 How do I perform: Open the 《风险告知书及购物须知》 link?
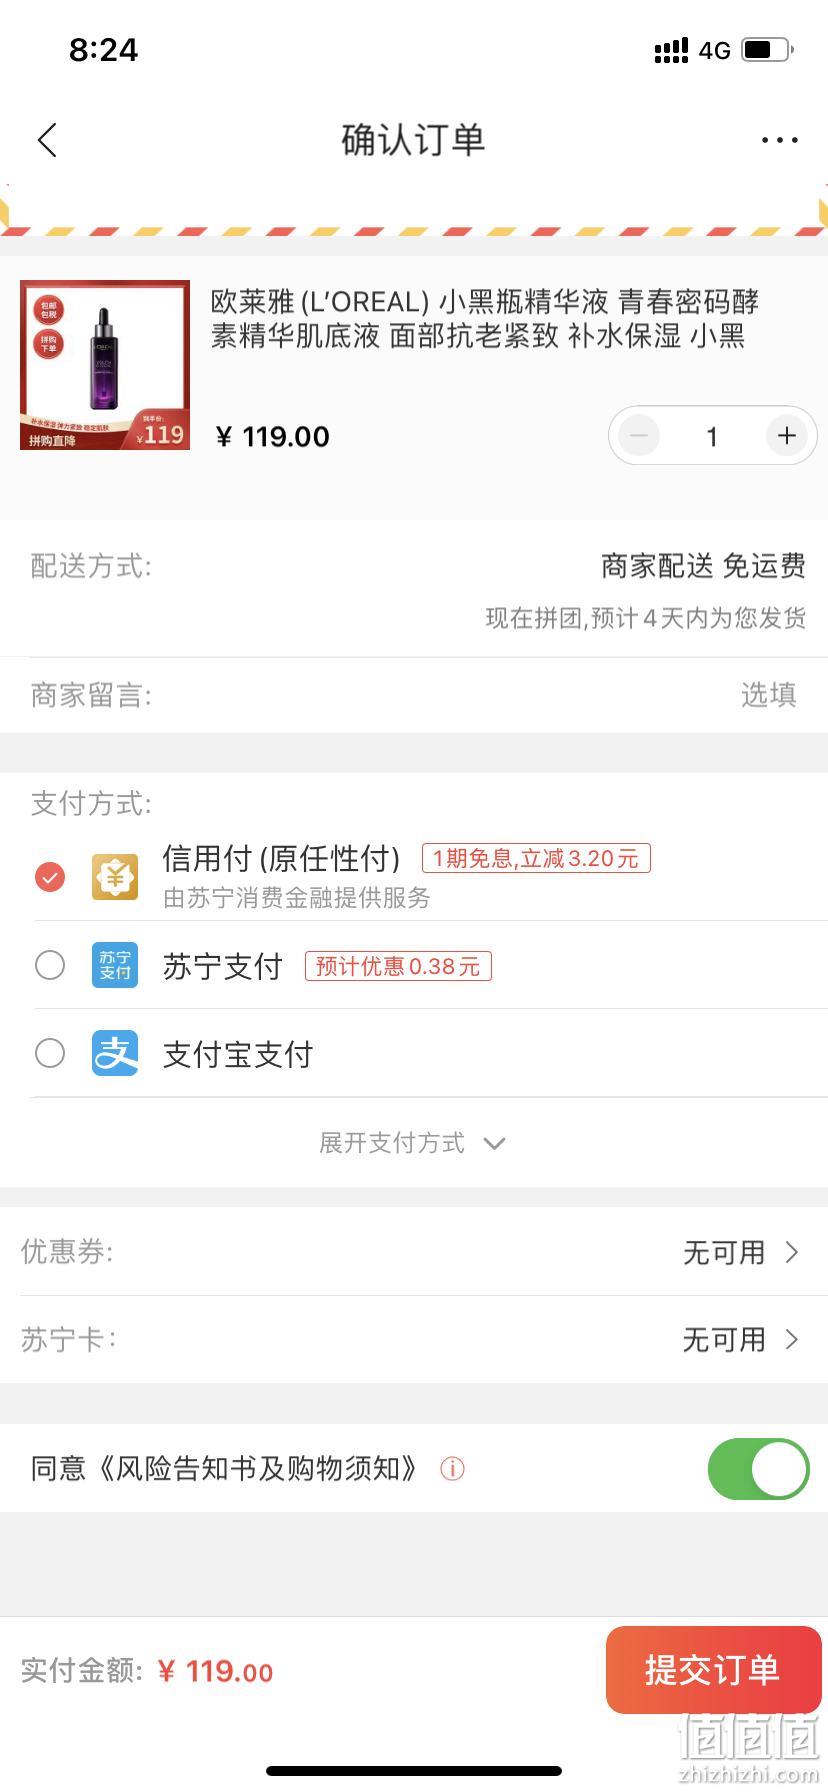point(257,1469)
